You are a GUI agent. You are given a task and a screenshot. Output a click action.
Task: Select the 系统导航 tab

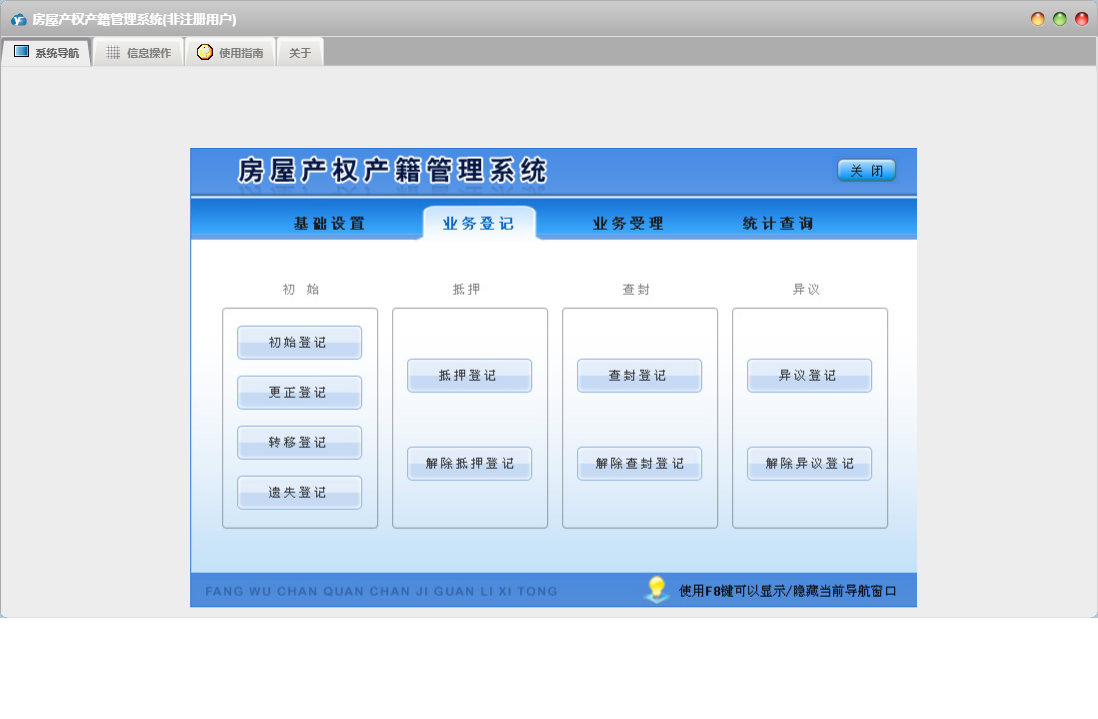(47, 53)
